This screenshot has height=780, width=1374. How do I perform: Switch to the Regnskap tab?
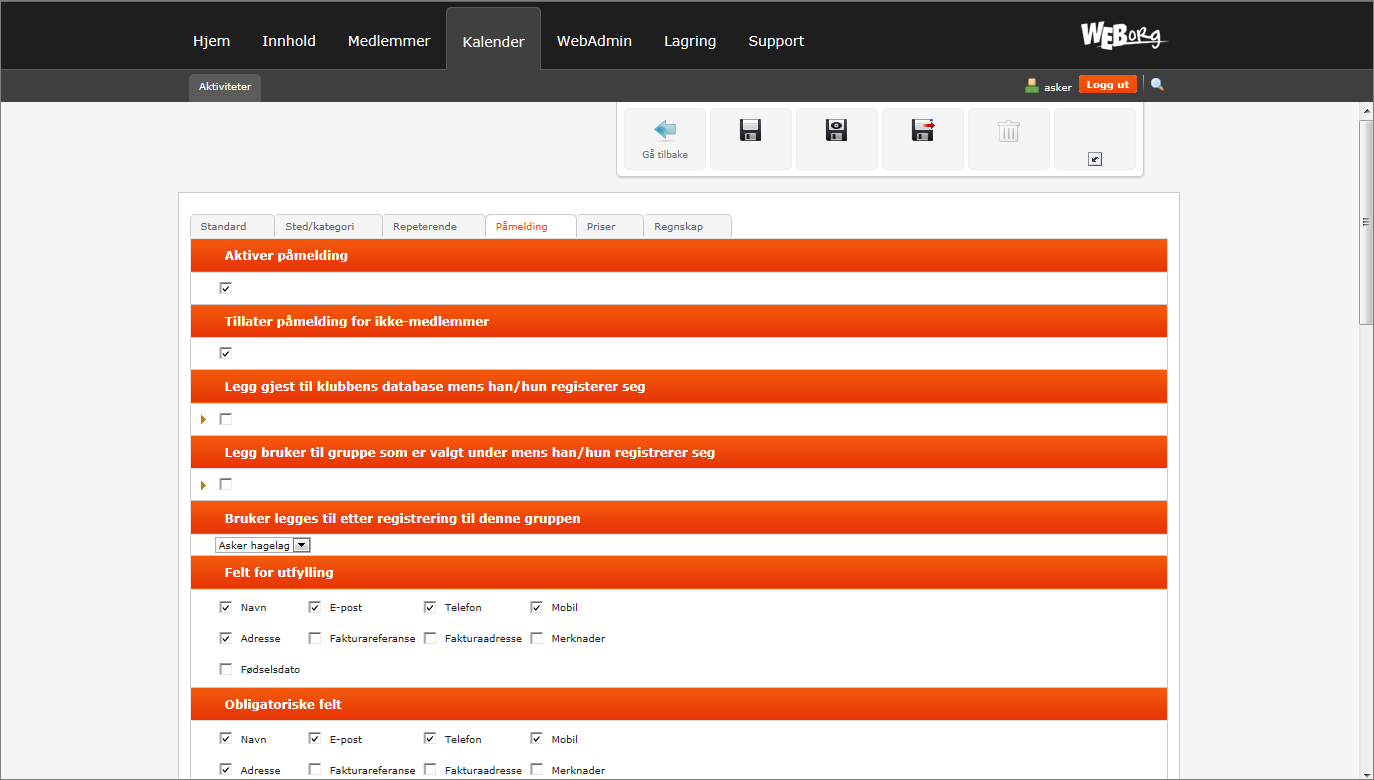tap(688, 226)
